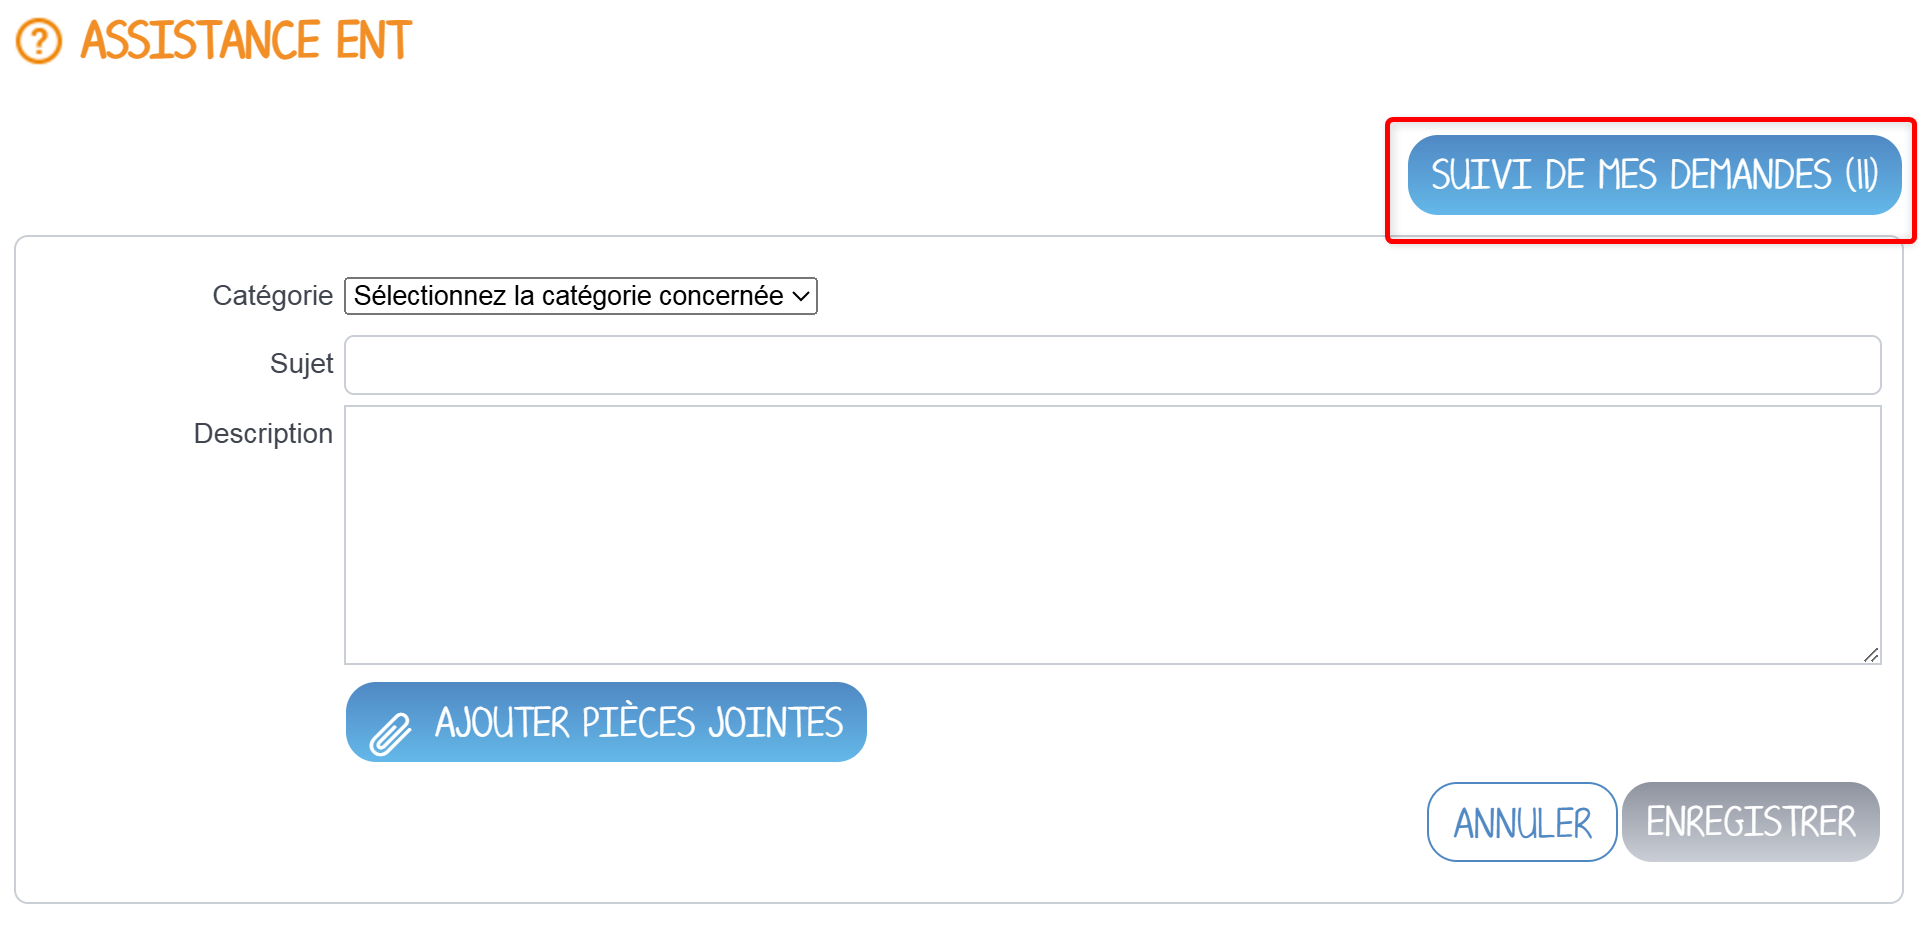Click the dropdown arrow next to Catégorie
1918x944 pixels.
pyautogui.click(x=798, y=296)
